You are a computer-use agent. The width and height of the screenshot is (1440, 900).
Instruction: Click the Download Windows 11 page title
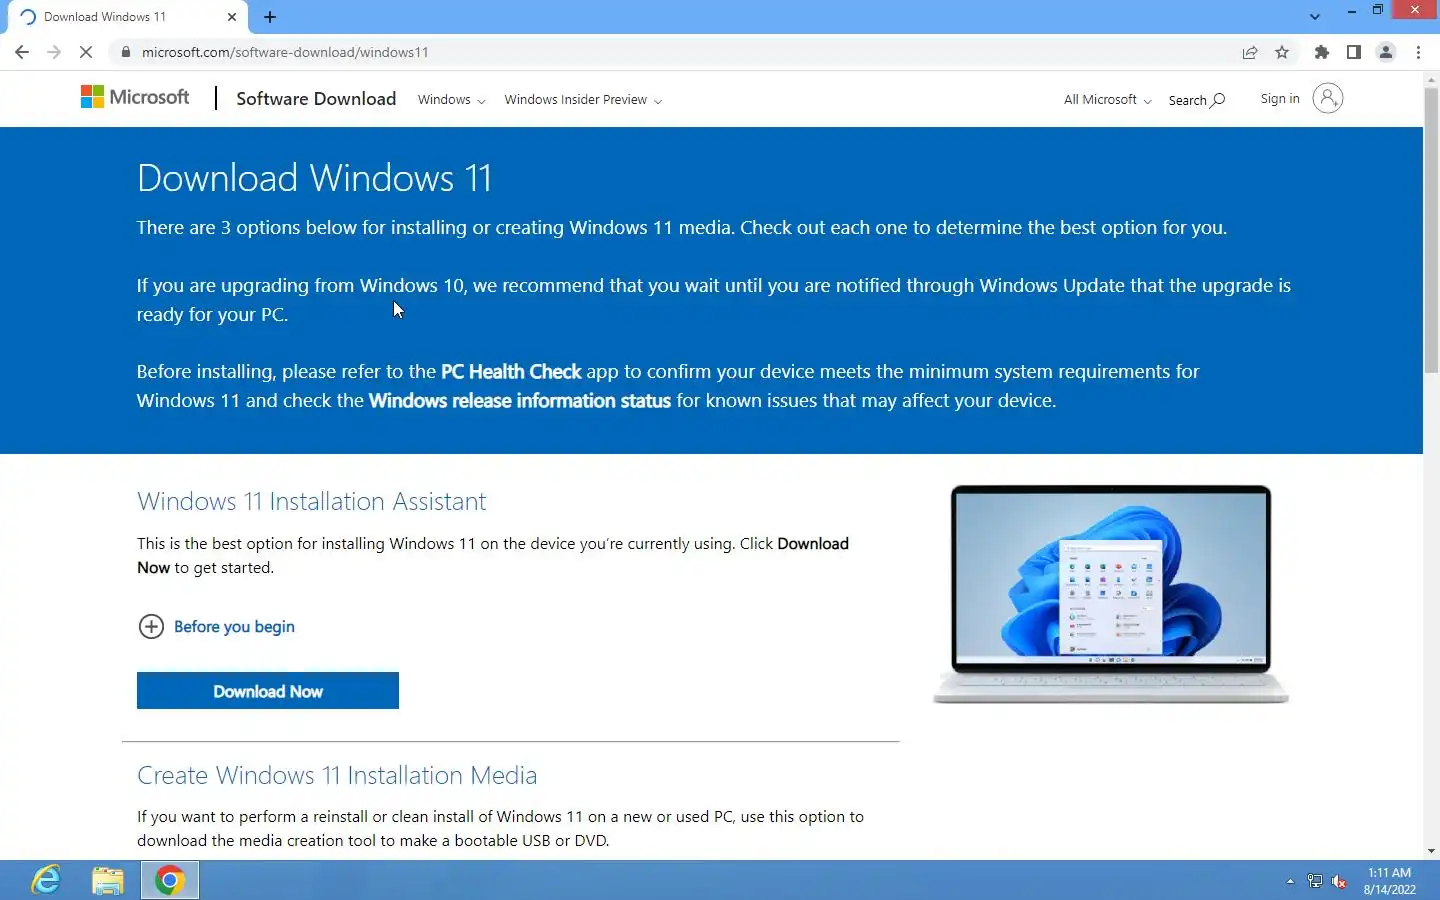314,178
